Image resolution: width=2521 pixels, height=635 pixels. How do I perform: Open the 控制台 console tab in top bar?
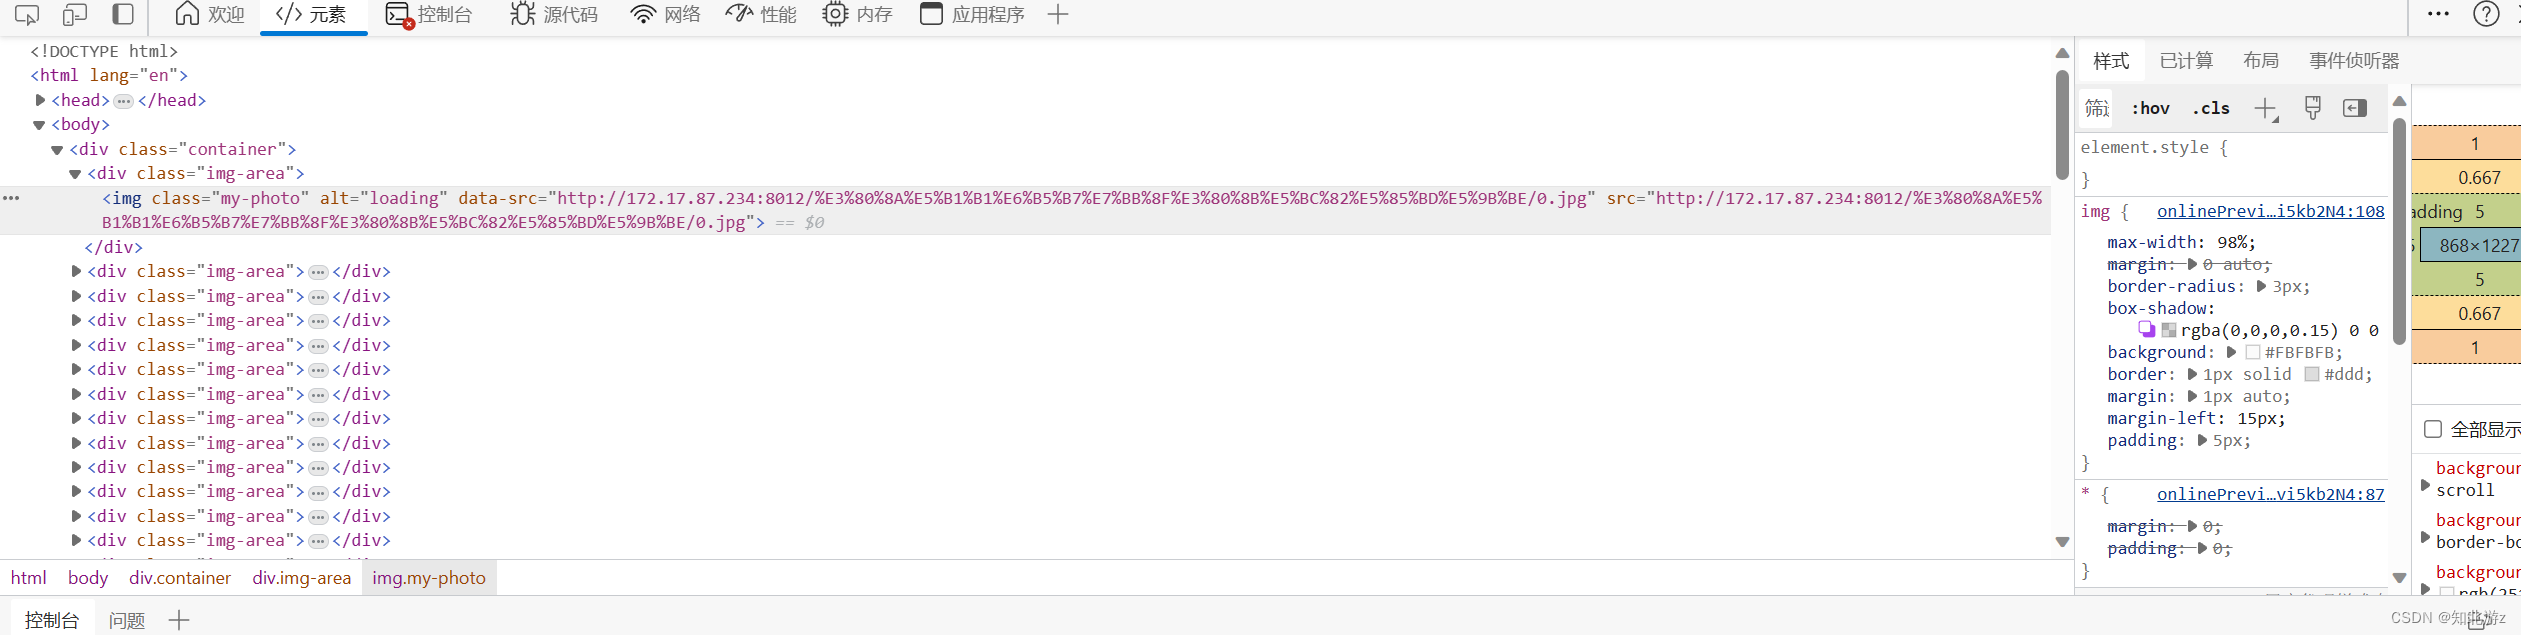pyautogui.click(x=428, y=14)
